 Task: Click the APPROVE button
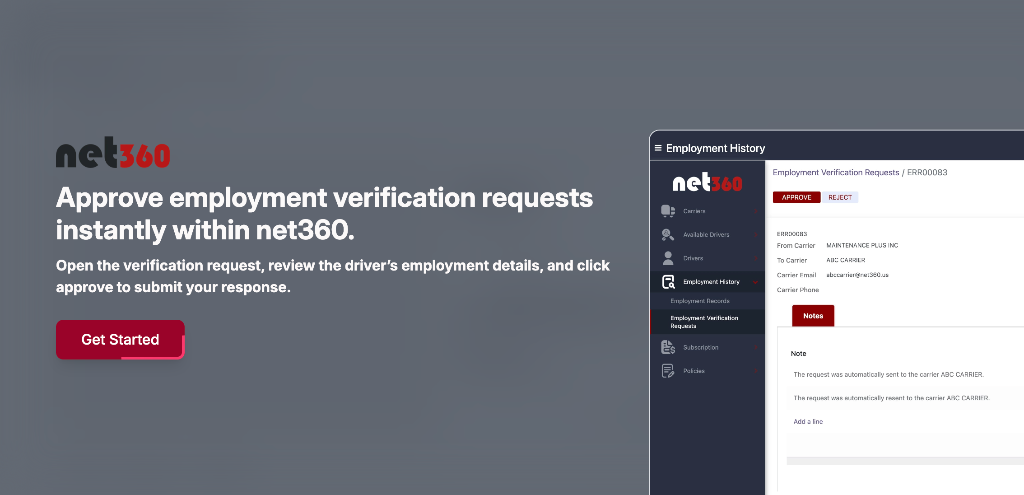tap(796, 197)
